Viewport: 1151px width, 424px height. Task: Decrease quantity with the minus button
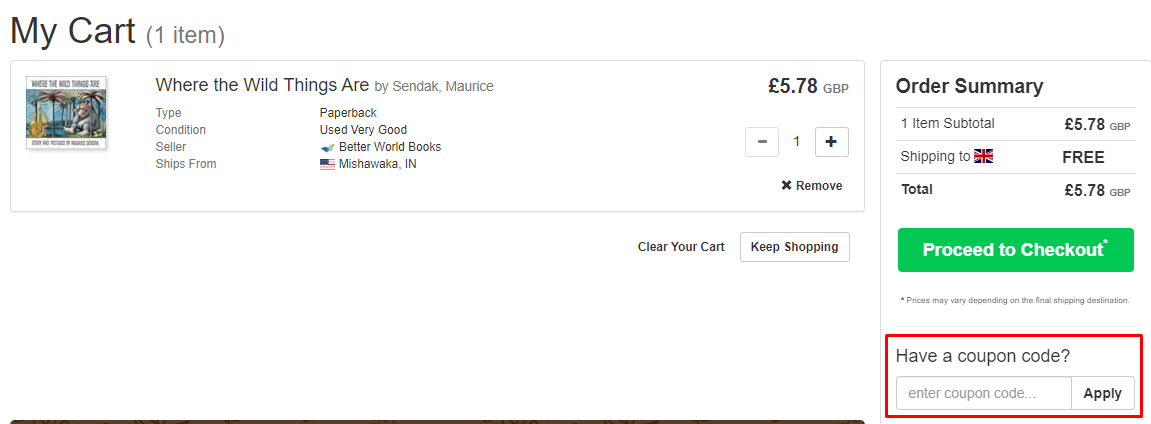pos(762,142)
